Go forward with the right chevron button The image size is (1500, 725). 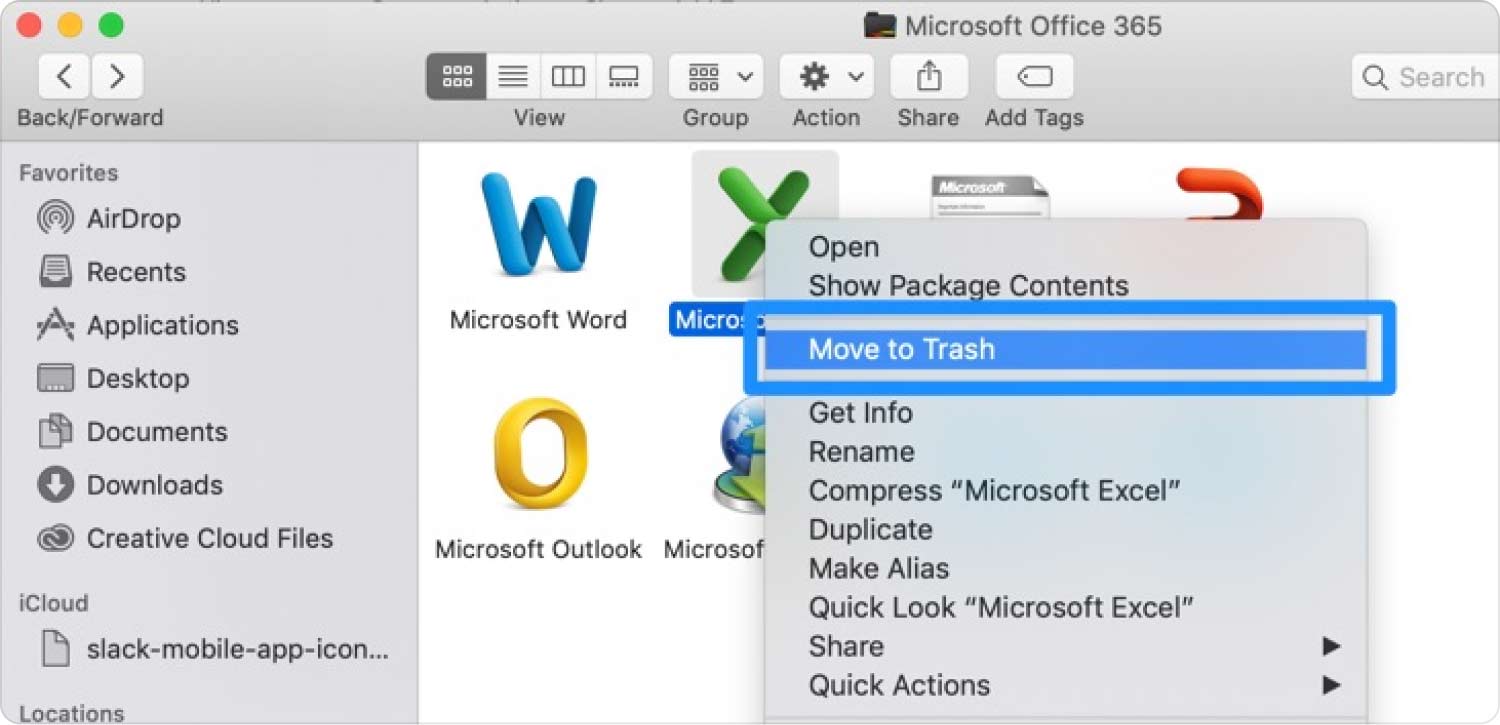(117, 76)
